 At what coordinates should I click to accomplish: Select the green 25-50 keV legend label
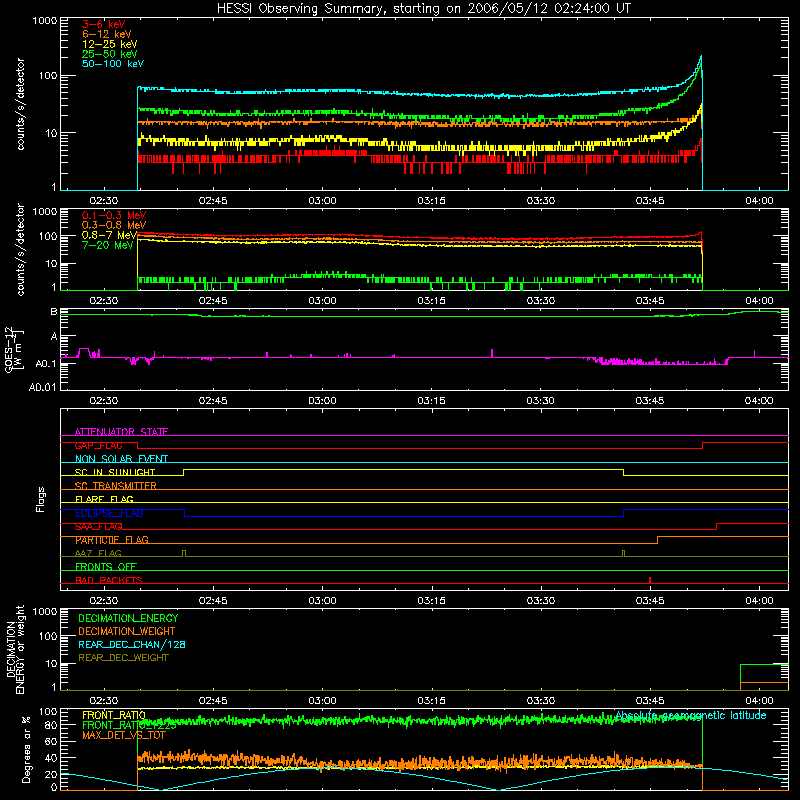click(110, 54)
